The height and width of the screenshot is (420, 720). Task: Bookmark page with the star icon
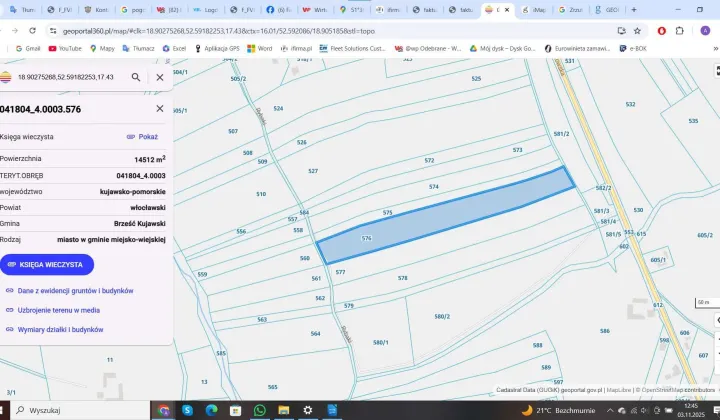(637, 31)
